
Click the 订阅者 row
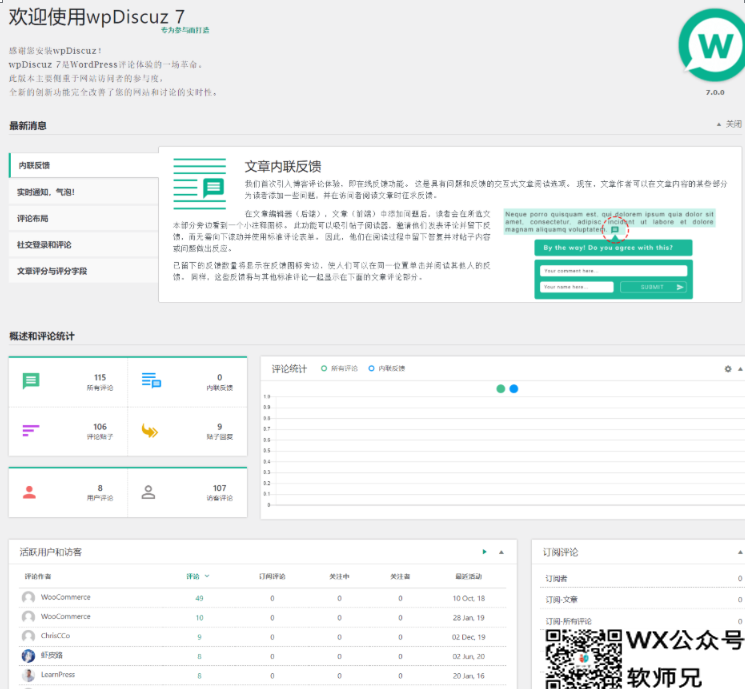(x=641, y=578)
